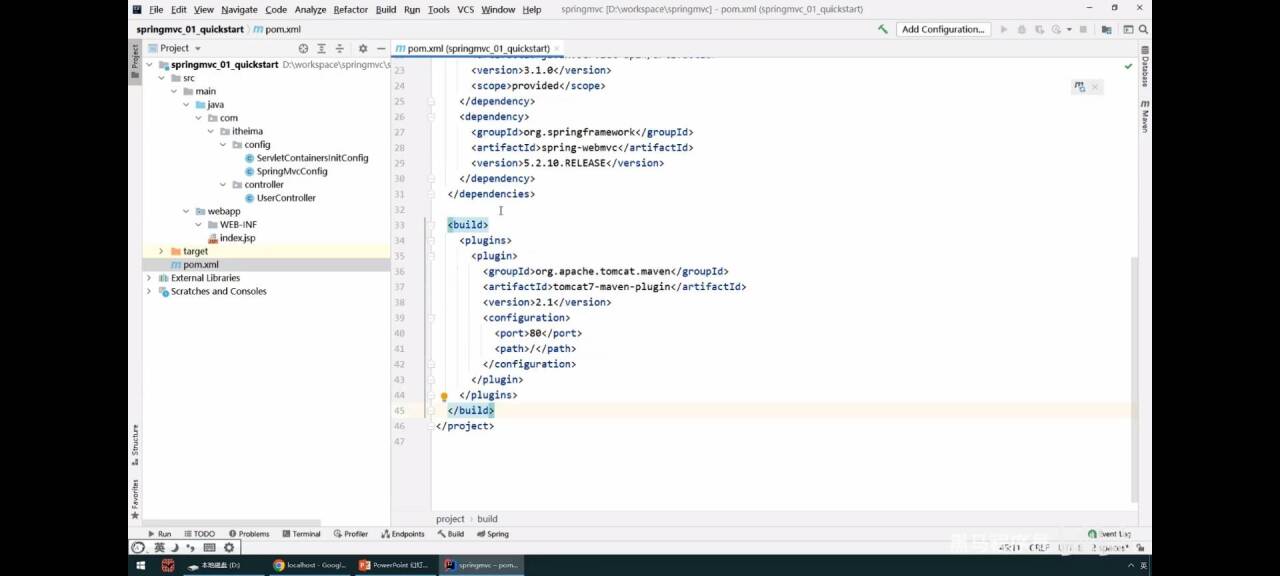Viewport: 1280px width, 576px height.
Task: Open the Database side panel
Action: tap(1145, 66)
